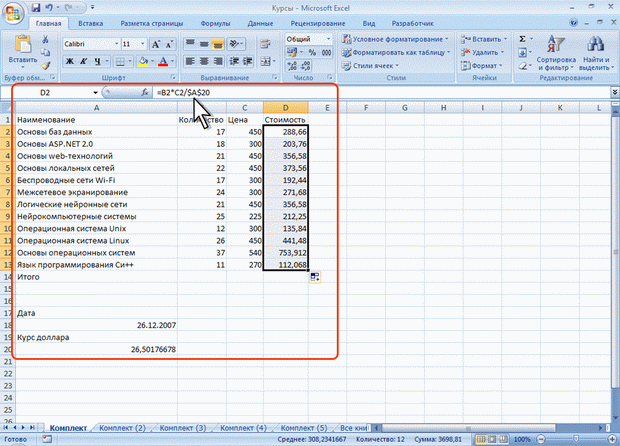The width and height of the screenshot is (620, 446).
Task: Expand the Name Box dropdown arrow
Action: [x=95, y=92]
